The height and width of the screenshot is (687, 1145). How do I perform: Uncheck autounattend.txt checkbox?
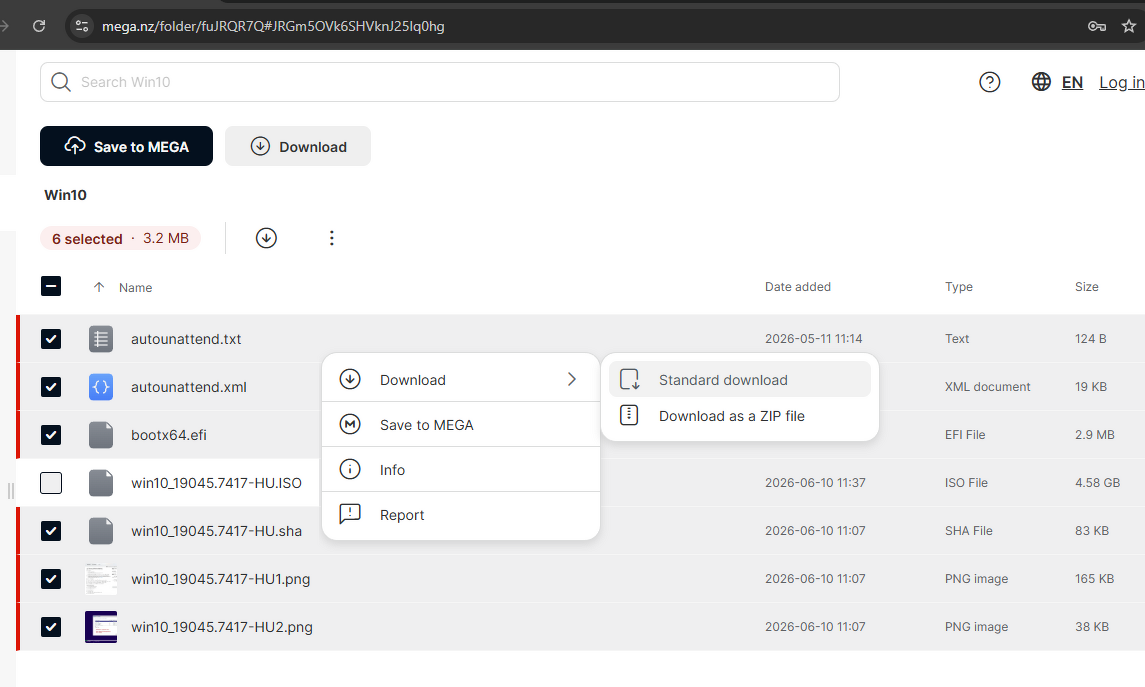pos(51,339)
